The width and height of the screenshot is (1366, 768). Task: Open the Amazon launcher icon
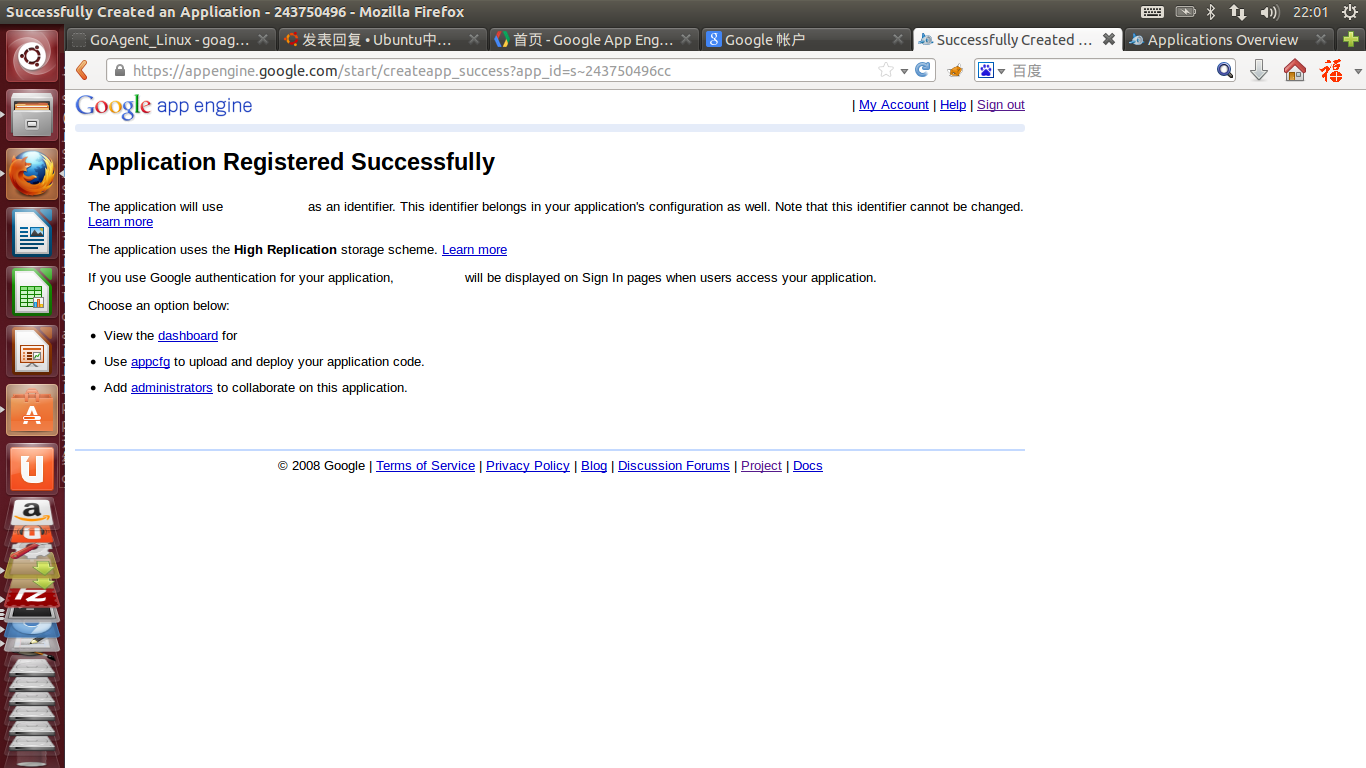tap(32, 514)
